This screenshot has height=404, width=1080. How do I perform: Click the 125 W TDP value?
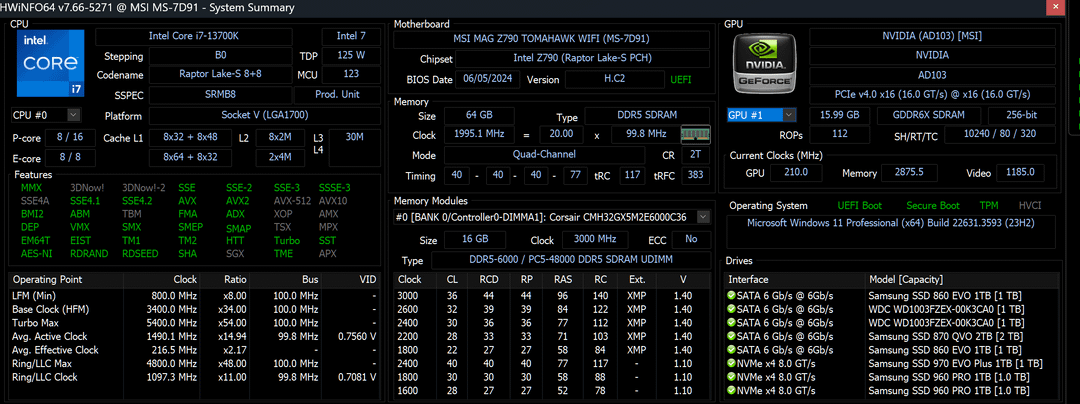[x=351, y=55]
